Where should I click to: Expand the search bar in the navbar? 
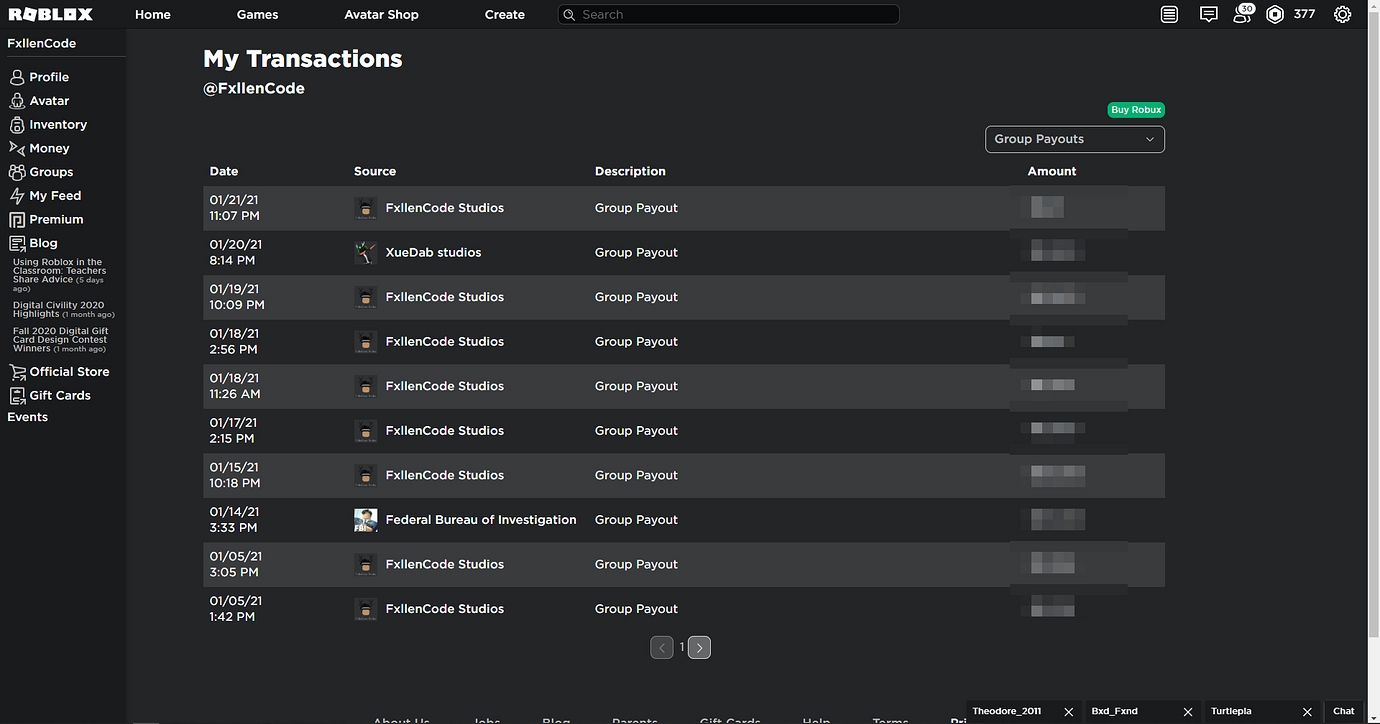coord(728,14)
